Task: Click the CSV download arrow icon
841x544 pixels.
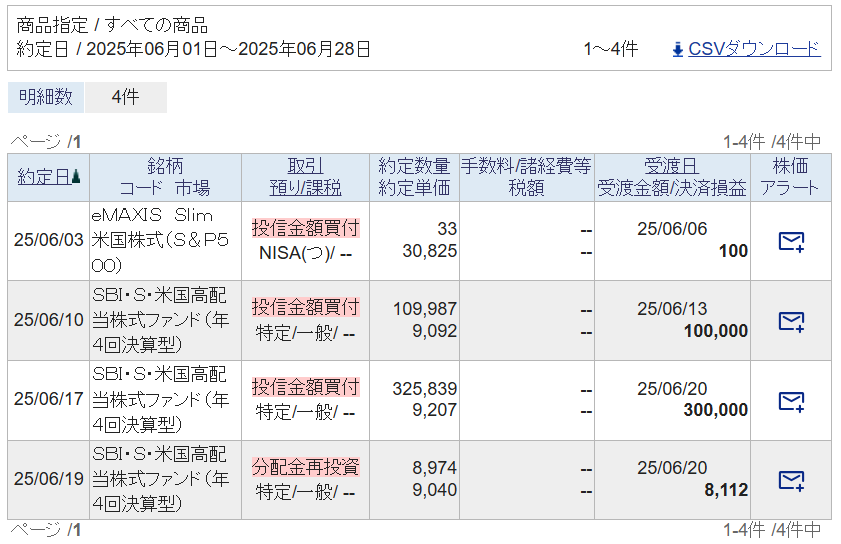Action: tap(677, 49)
